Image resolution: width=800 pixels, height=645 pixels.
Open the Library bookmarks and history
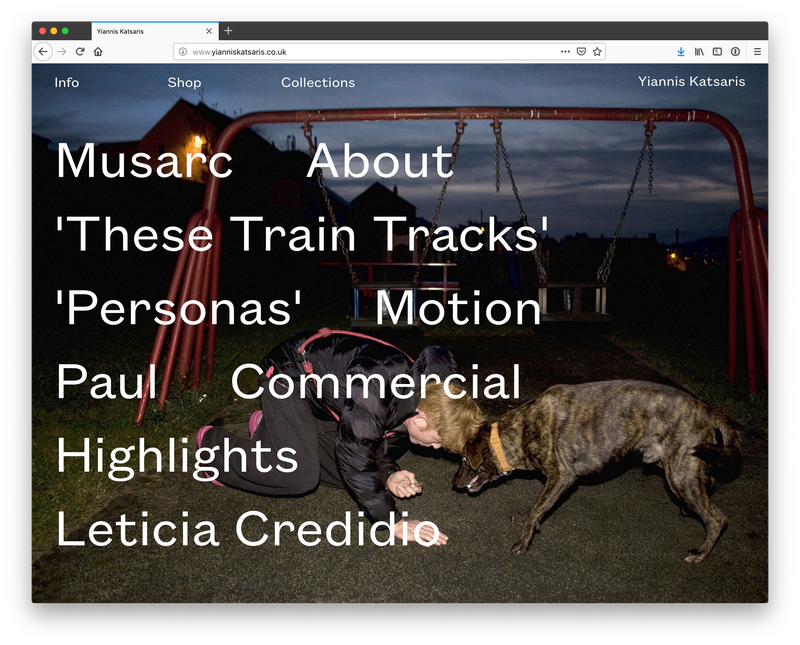699,52
